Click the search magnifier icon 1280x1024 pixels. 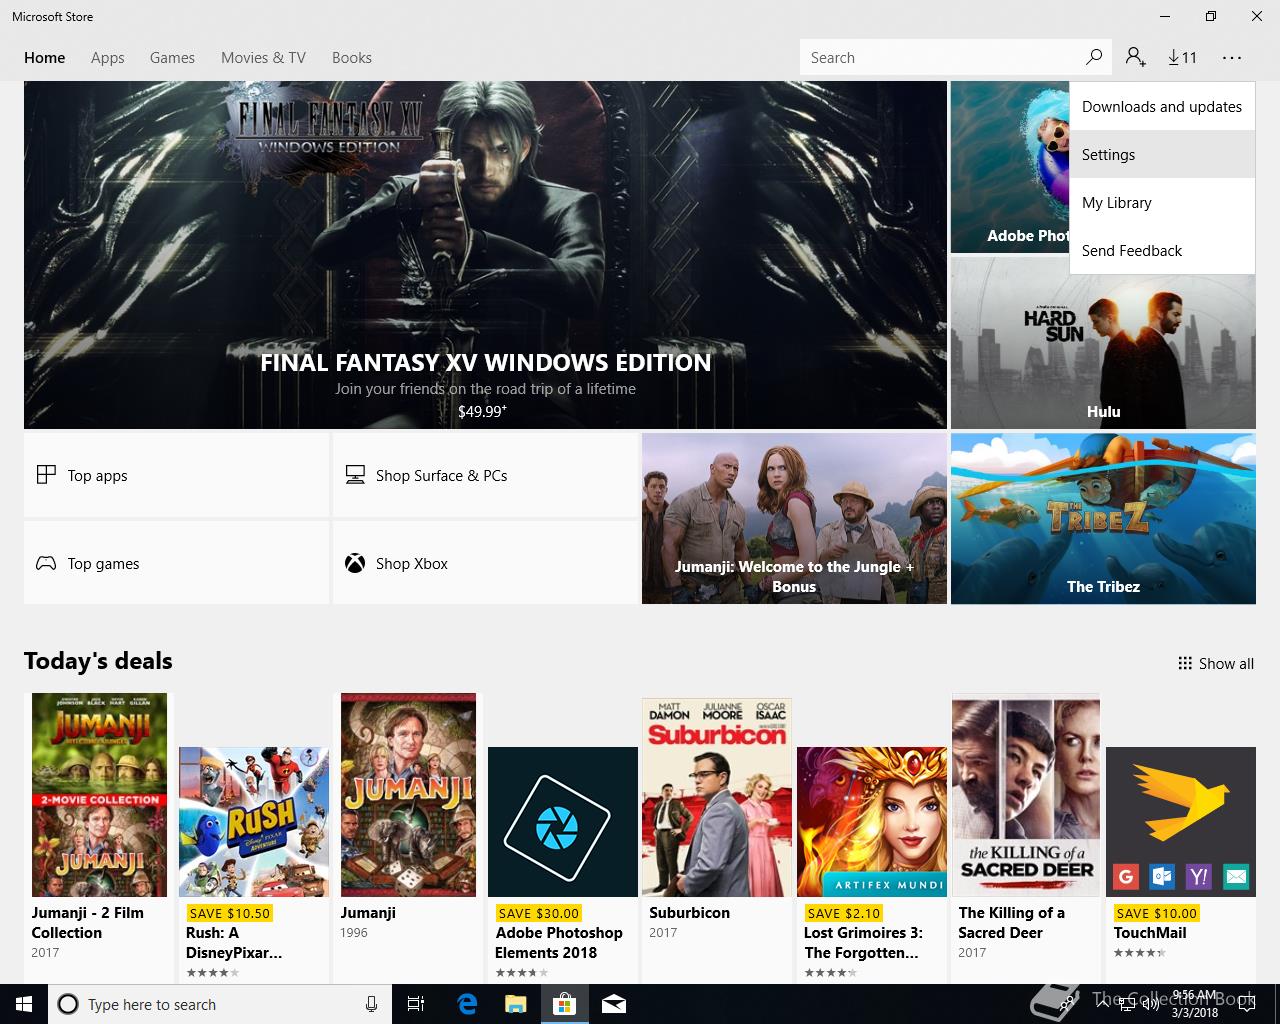(1094, 57)
